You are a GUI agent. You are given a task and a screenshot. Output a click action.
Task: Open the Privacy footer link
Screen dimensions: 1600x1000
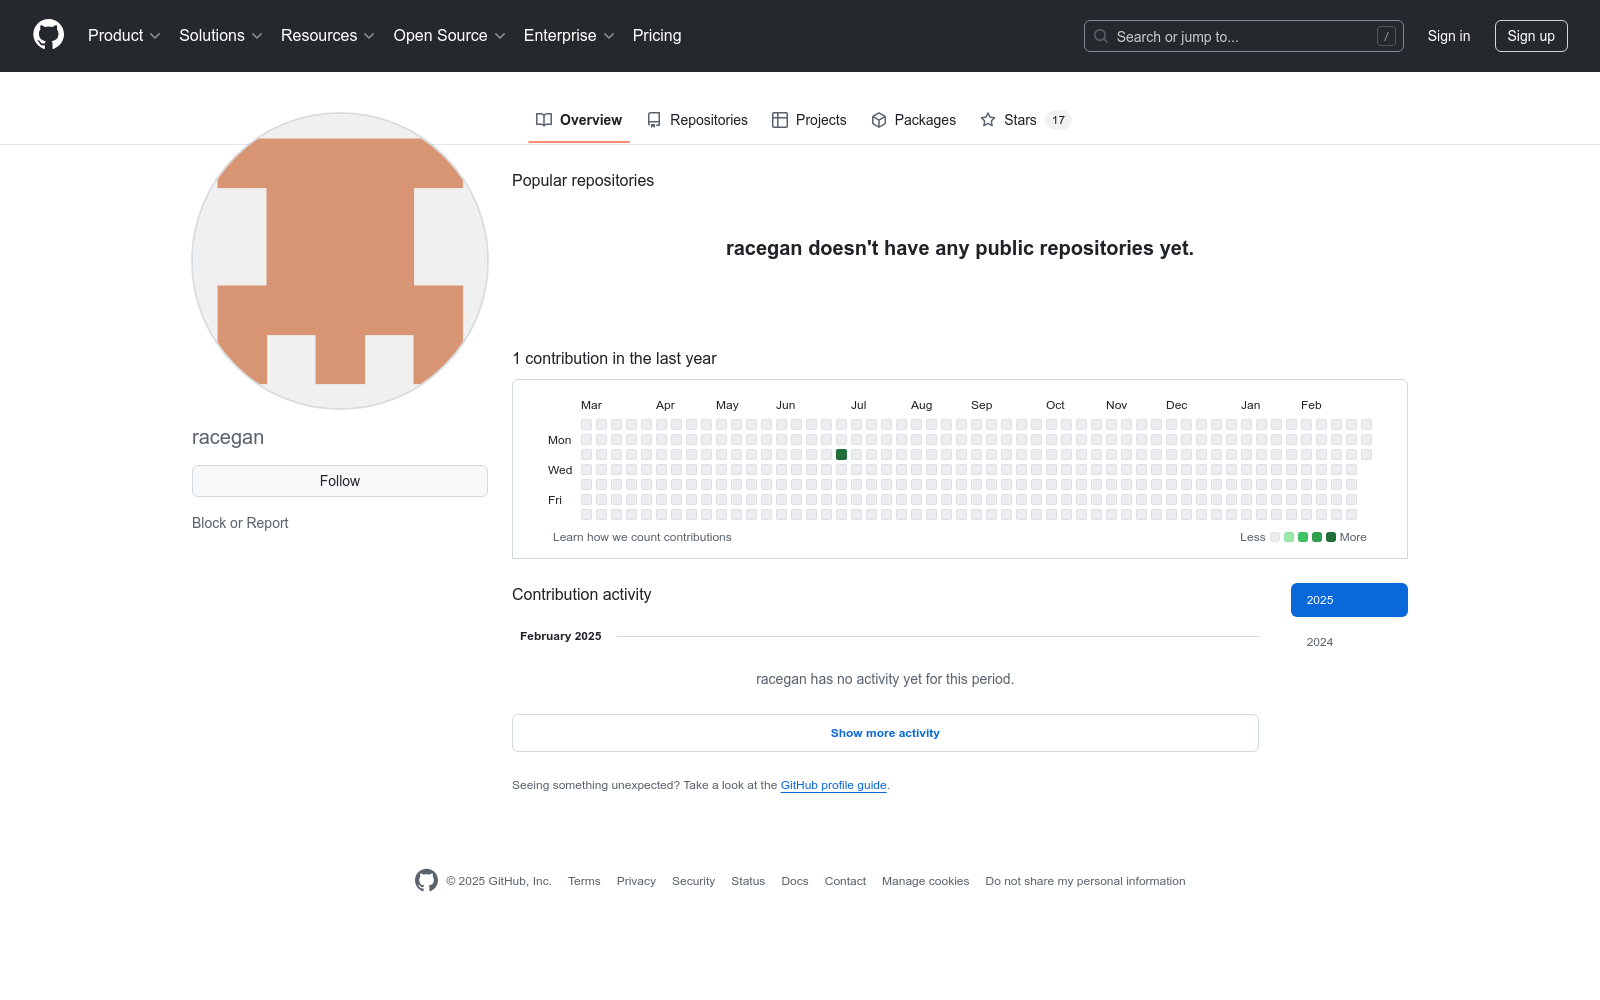636,881
